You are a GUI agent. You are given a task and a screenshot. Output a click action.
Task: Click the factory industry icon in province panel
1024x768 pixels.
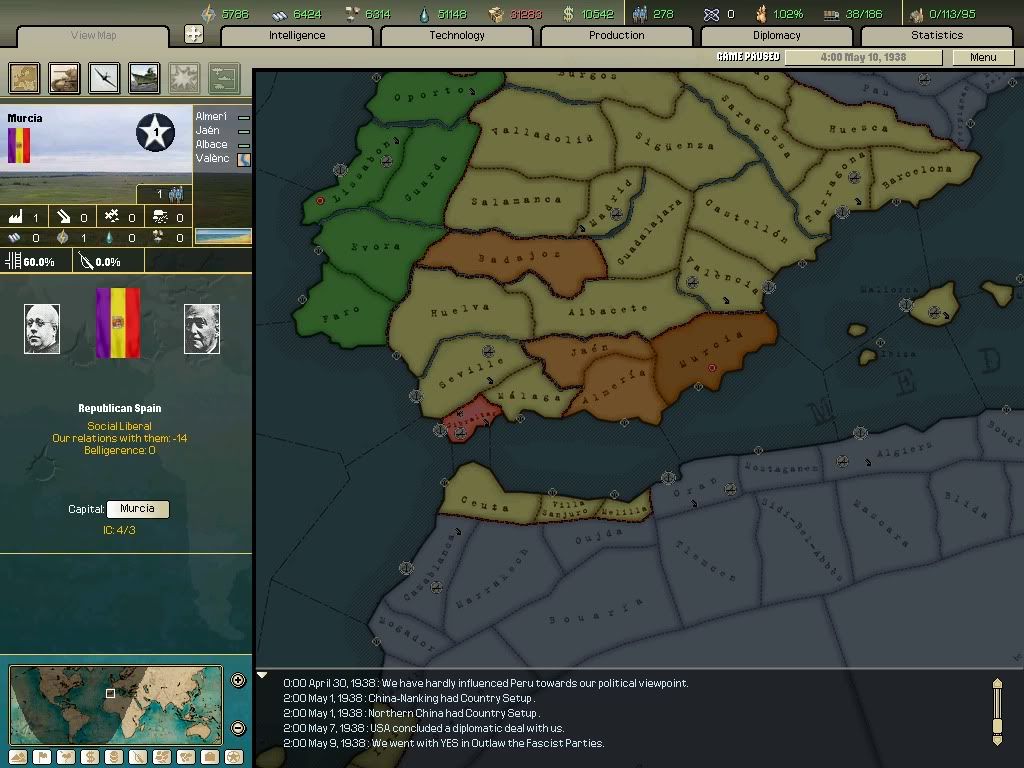pos(15,216)
